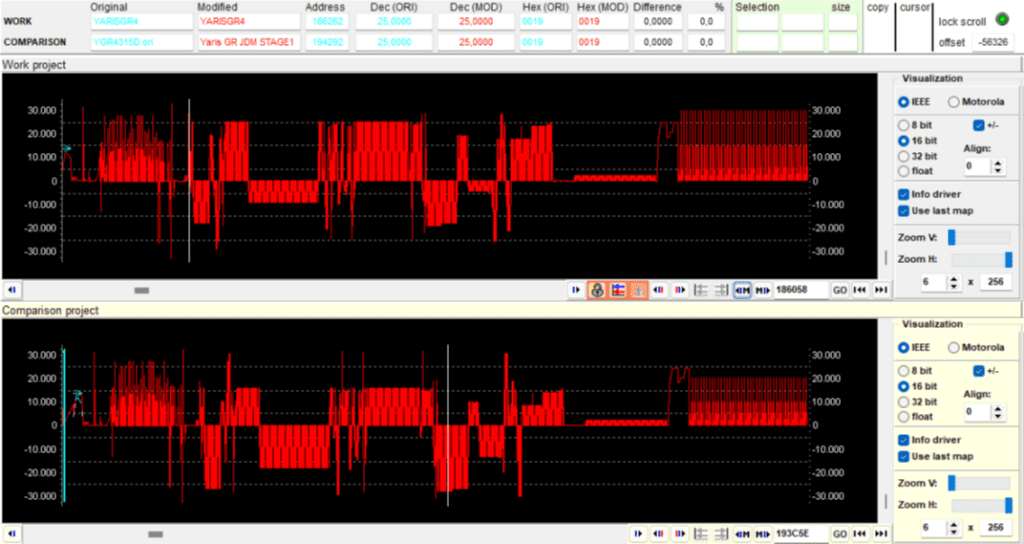Click right-align bars icon in Work project toolbar
Image resolution: width=1024 pixels, height=544 pixels.
[x=722, y=290]
